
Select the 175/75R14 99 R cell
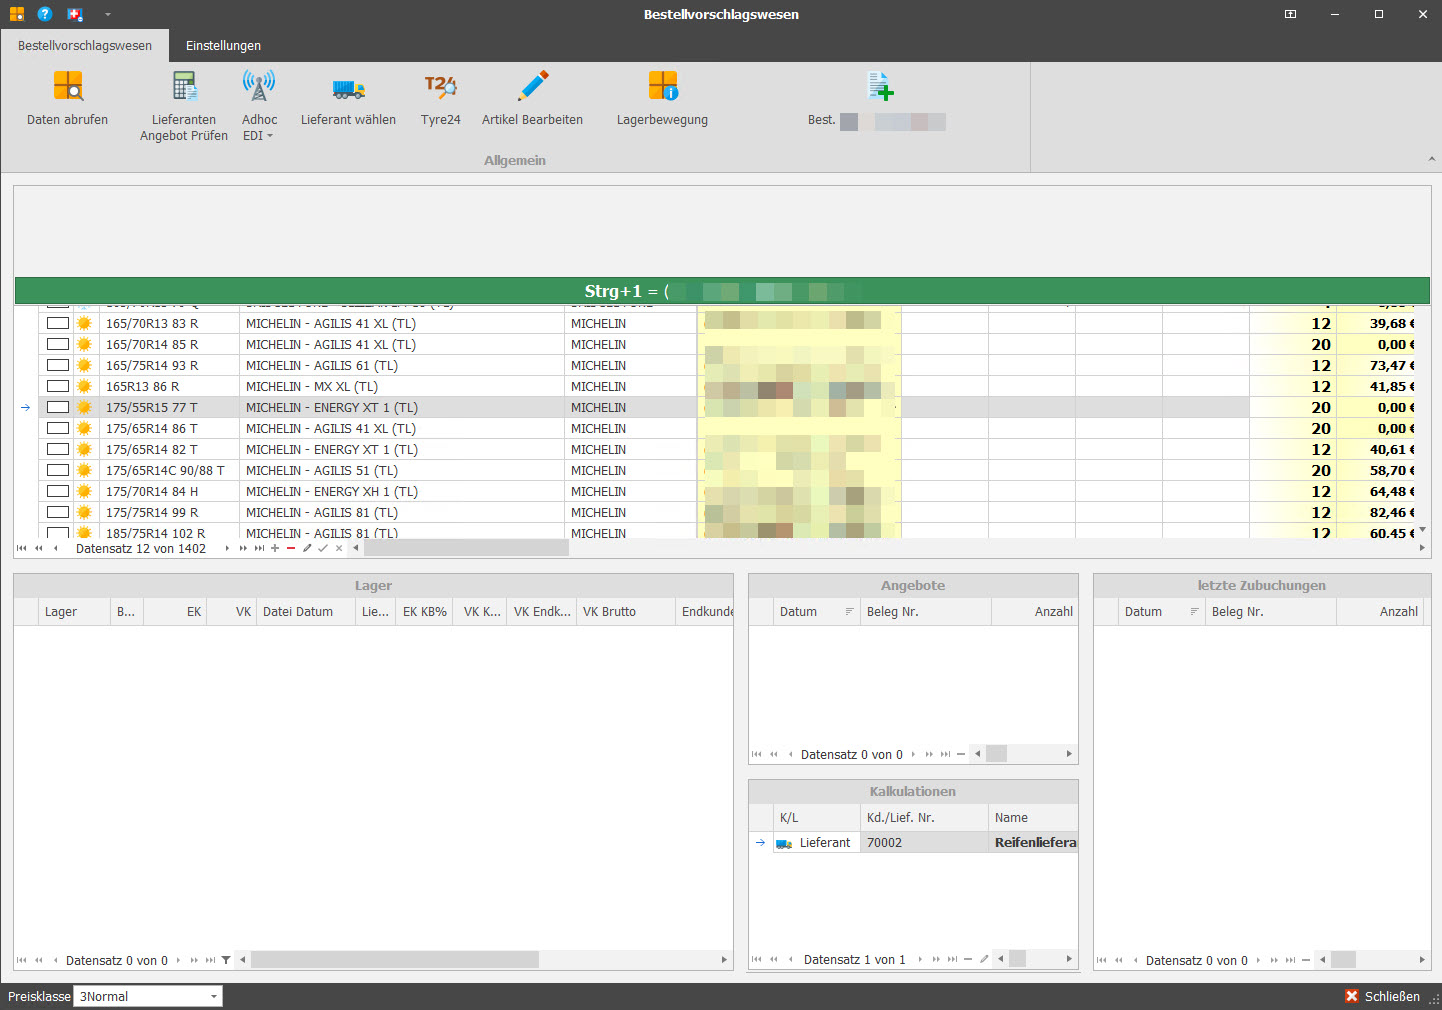click(169, 512)
